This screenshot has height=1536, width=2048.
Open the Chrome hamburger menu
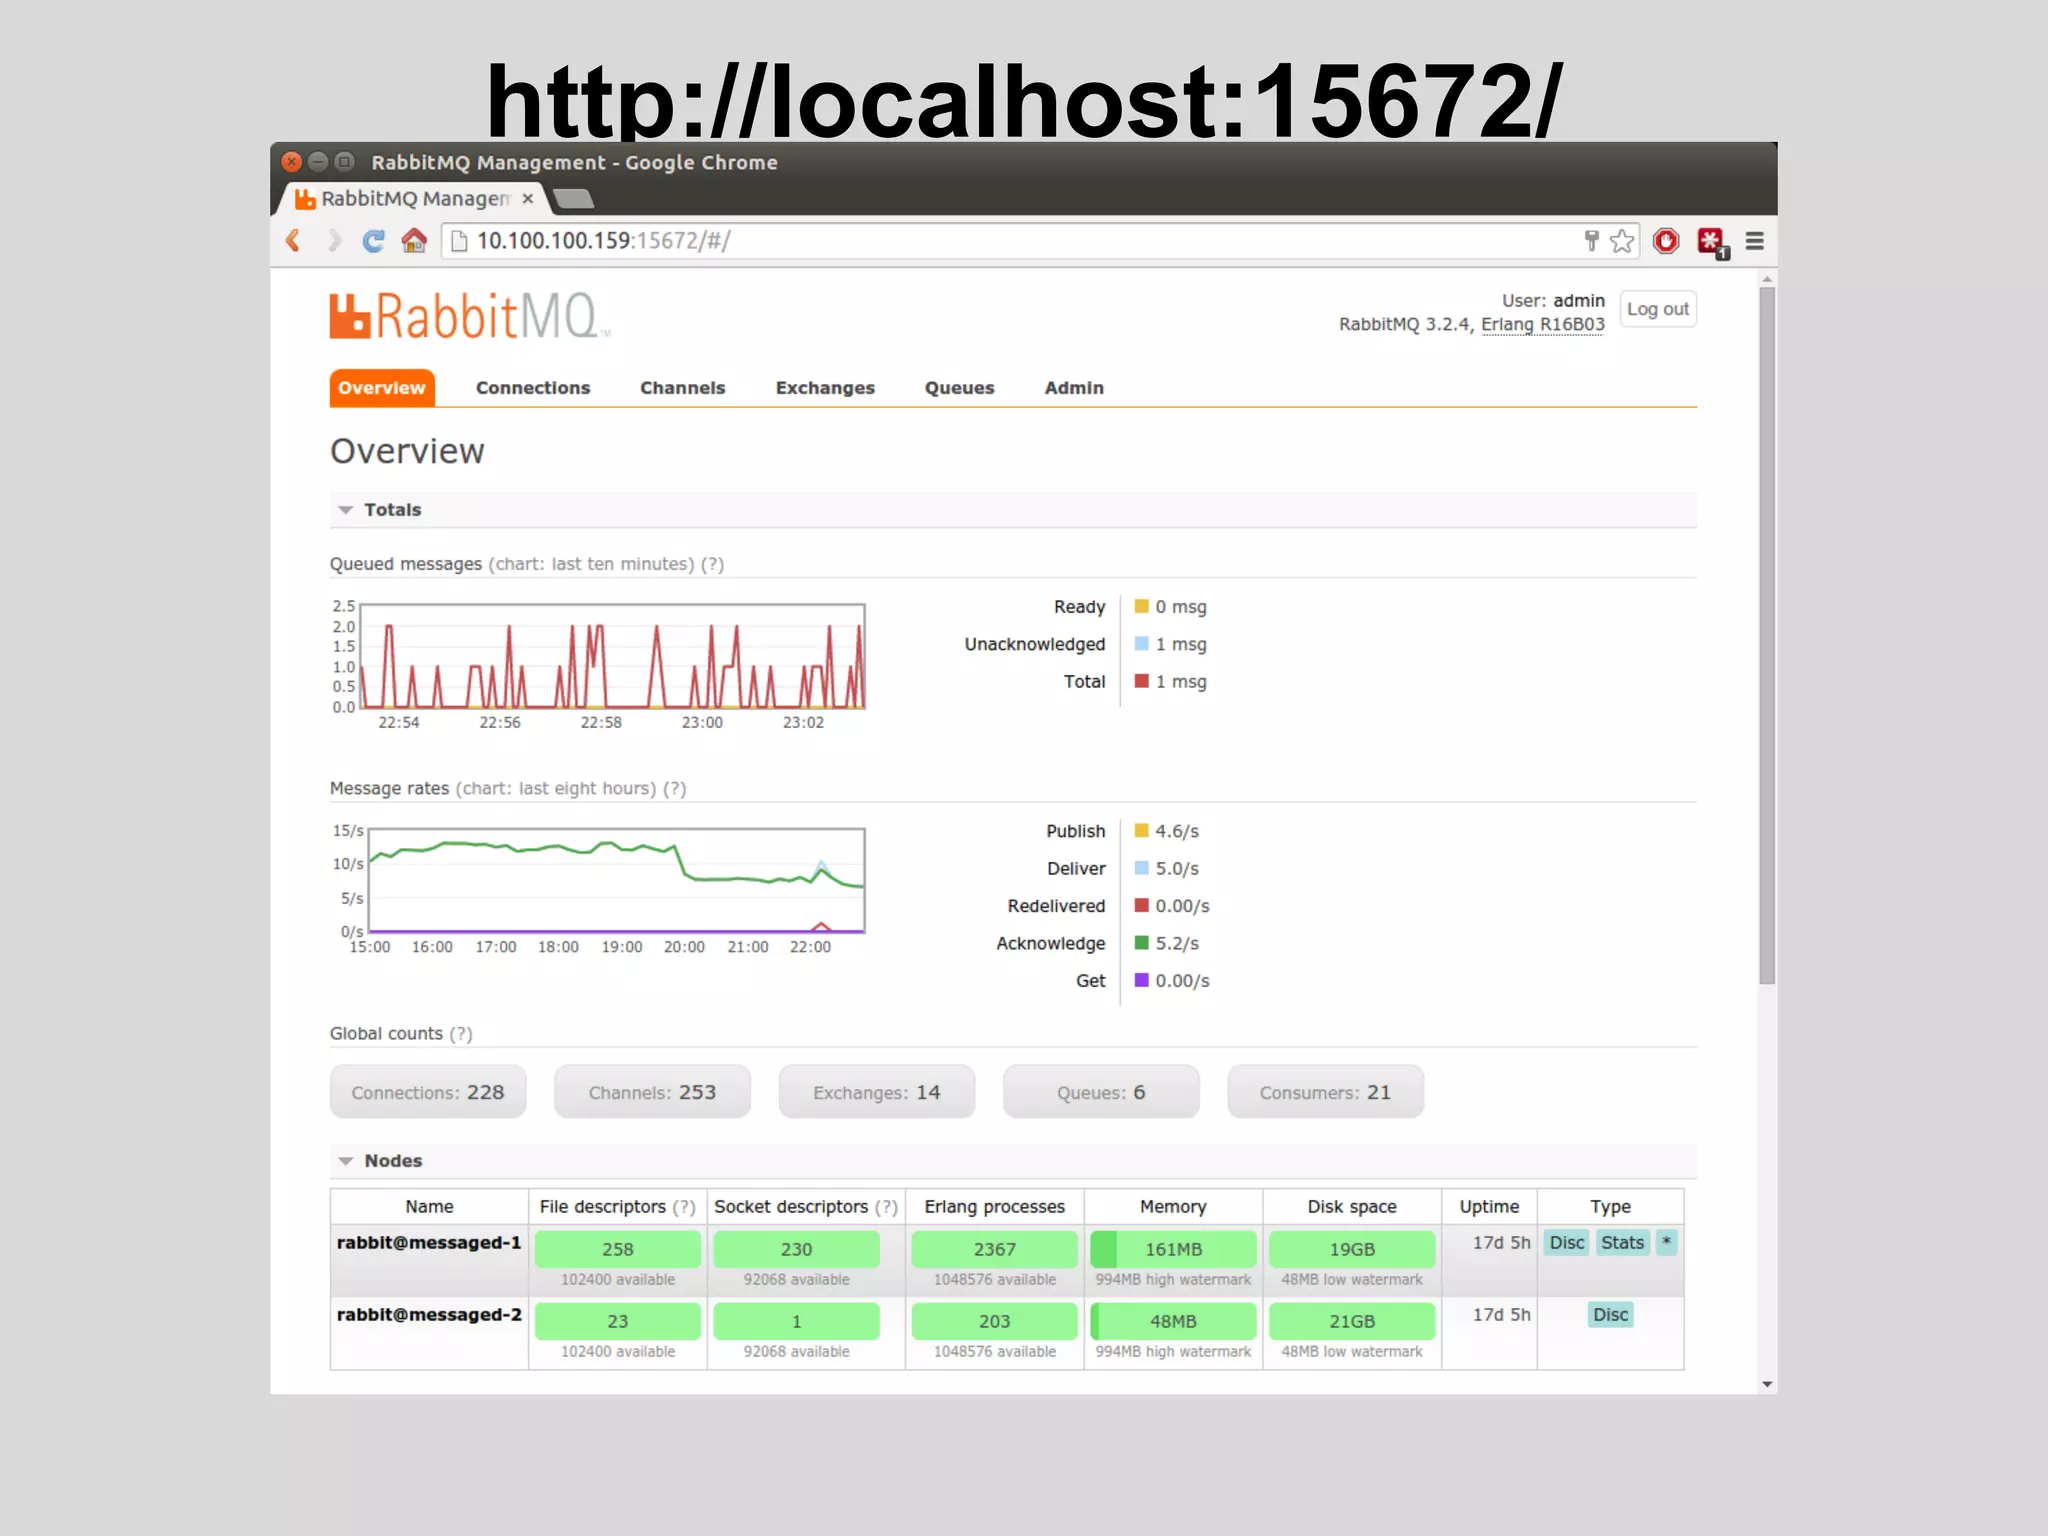(1755, 241)
